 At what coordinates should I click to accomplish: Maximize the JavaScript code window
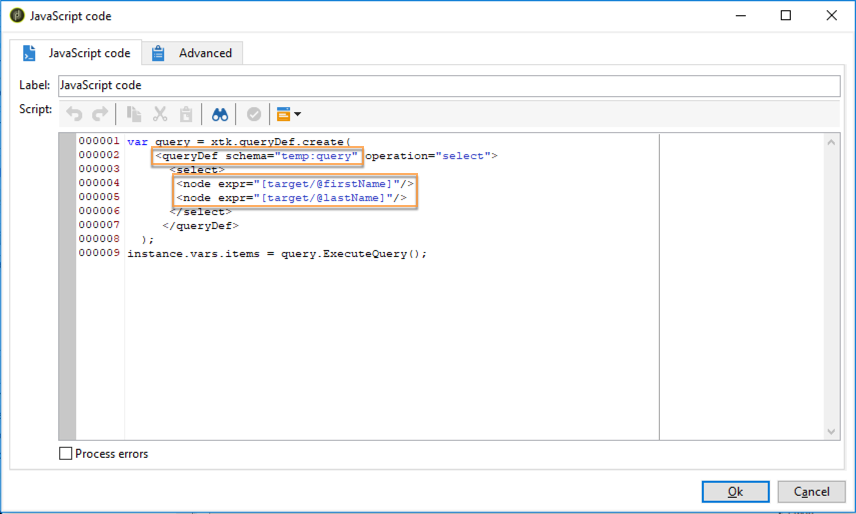click(786, 15)
